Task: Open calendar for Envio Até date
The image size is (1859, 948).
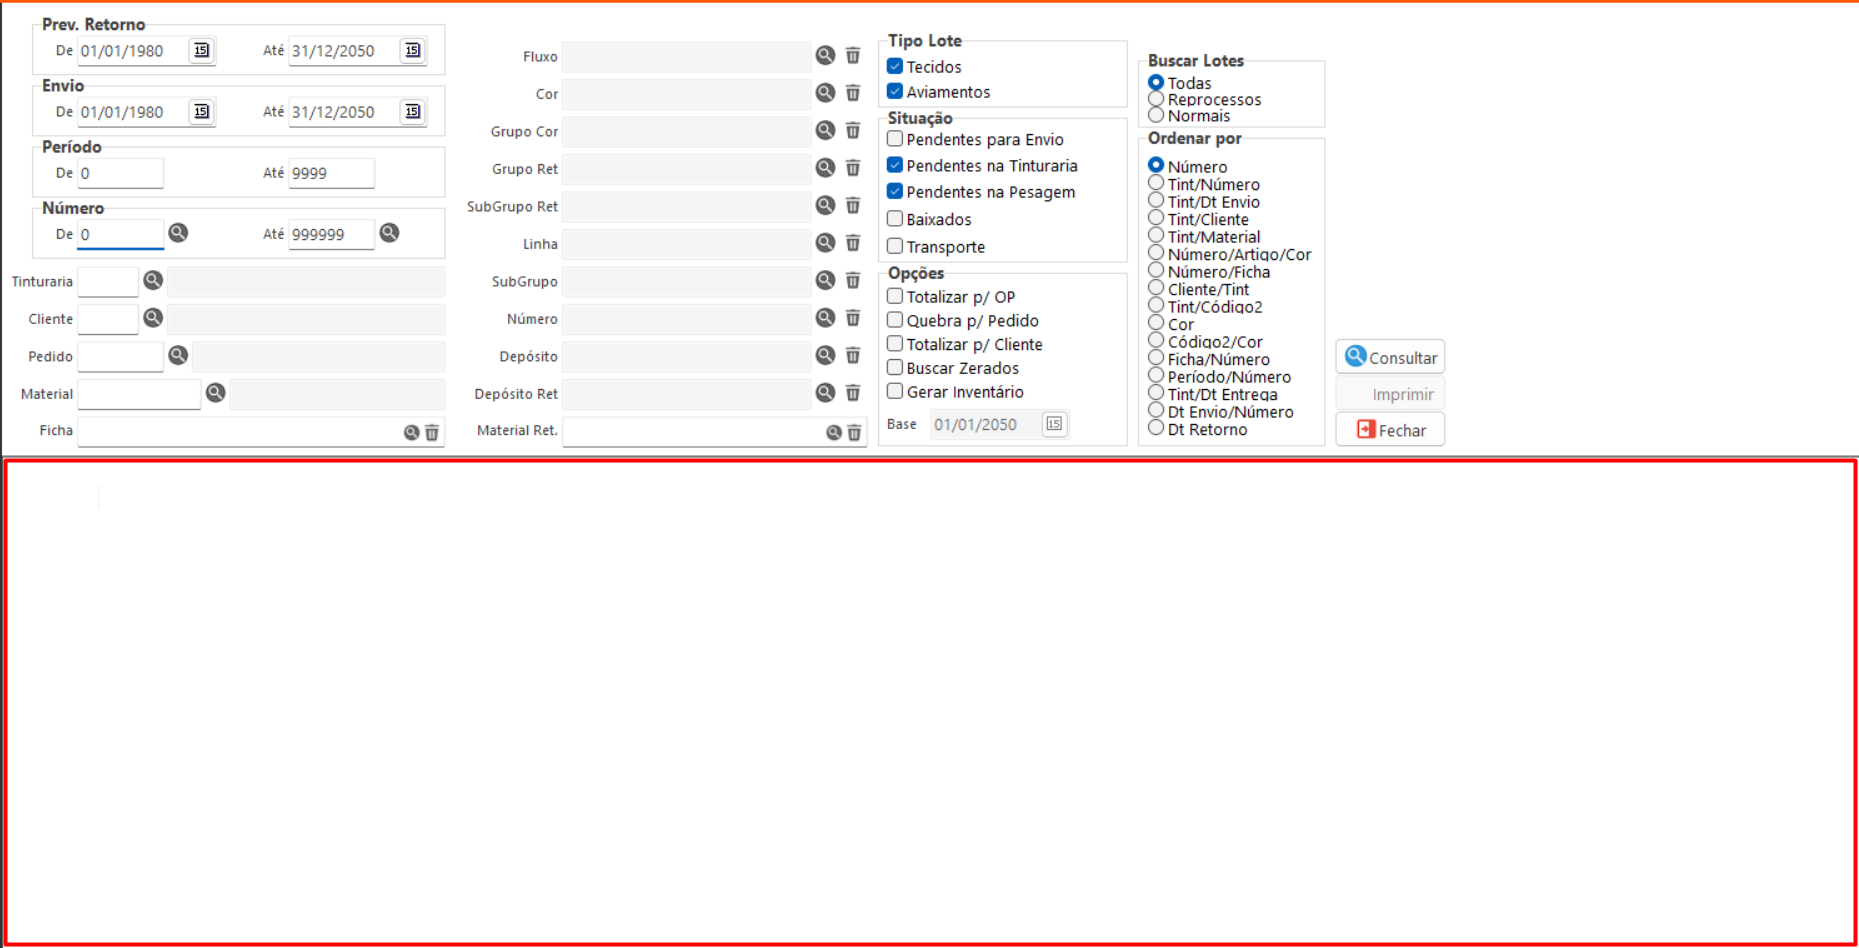Action: point(412,112)
